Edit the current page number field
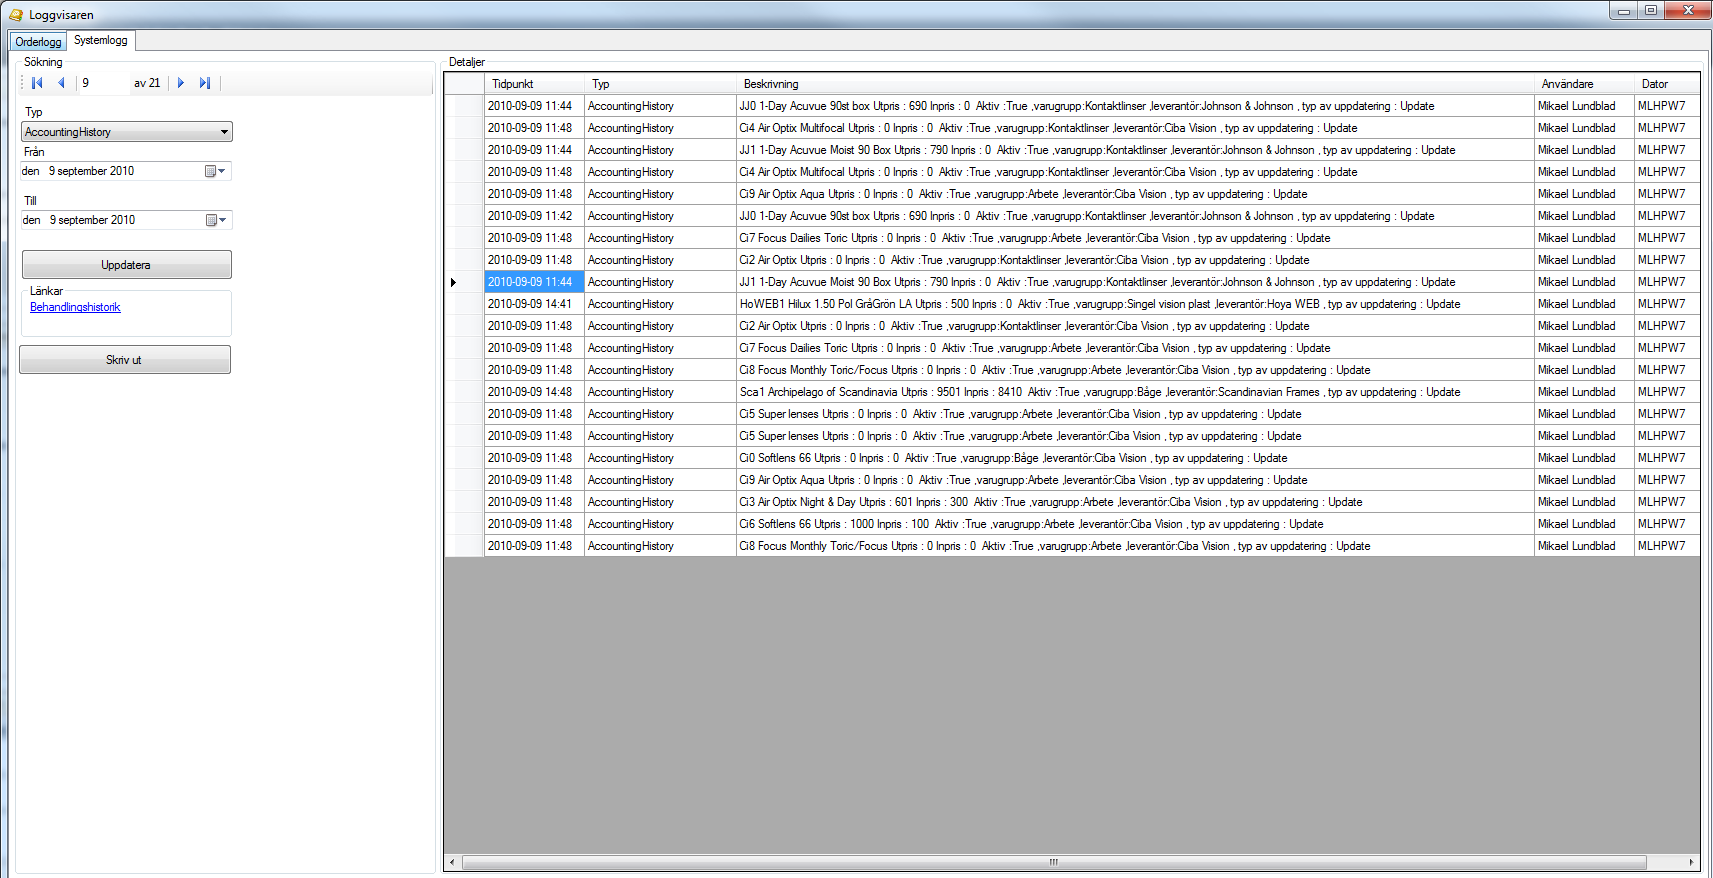This screenshot has width=1713, height=878. [x=102, y=83]
